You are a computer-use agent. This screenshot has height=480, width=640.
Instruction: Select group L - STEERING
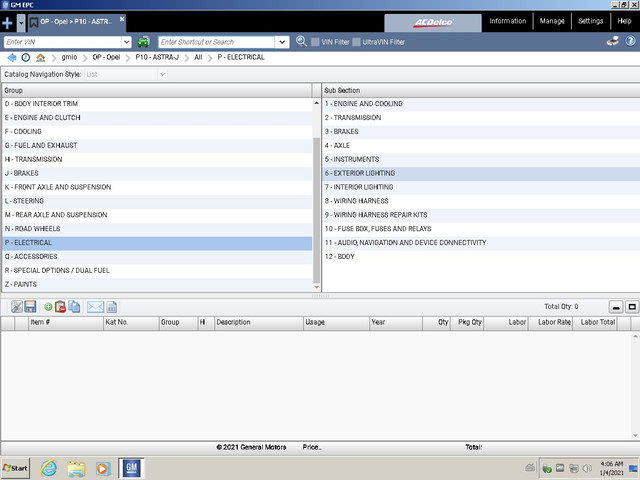[x=157, y=201]
